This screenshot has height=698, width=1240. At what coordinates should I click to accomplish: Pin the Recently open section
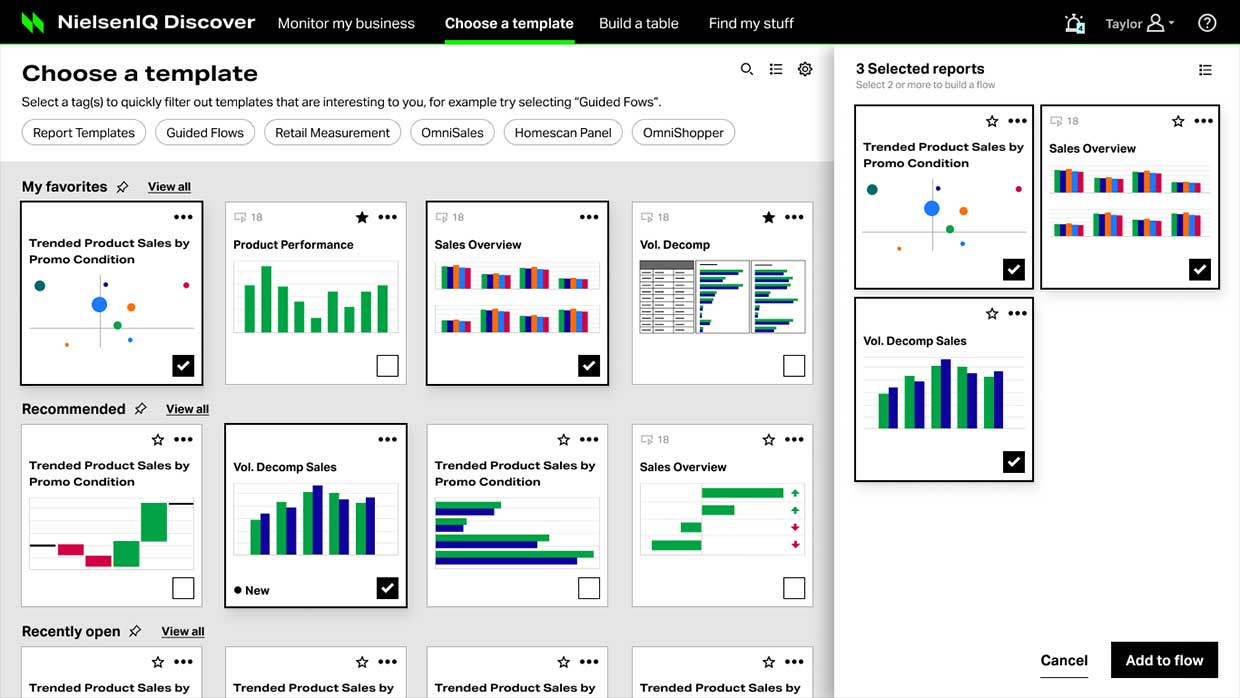[135, 631]
